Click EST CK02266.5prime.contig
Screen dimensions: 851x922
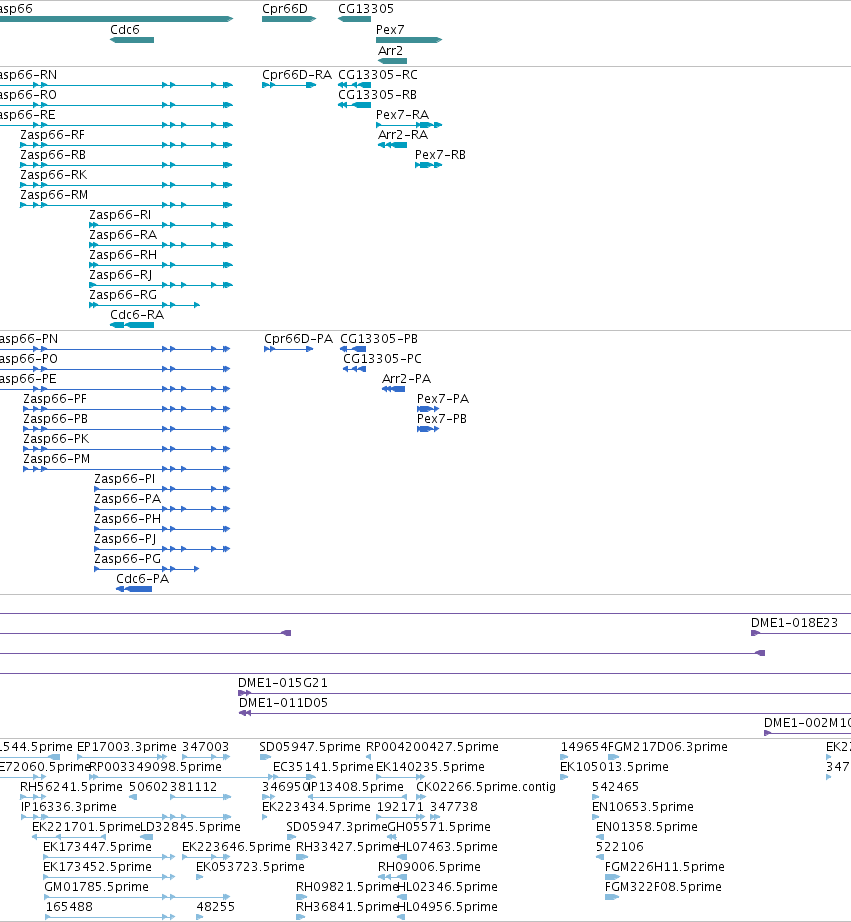point(486,787)
